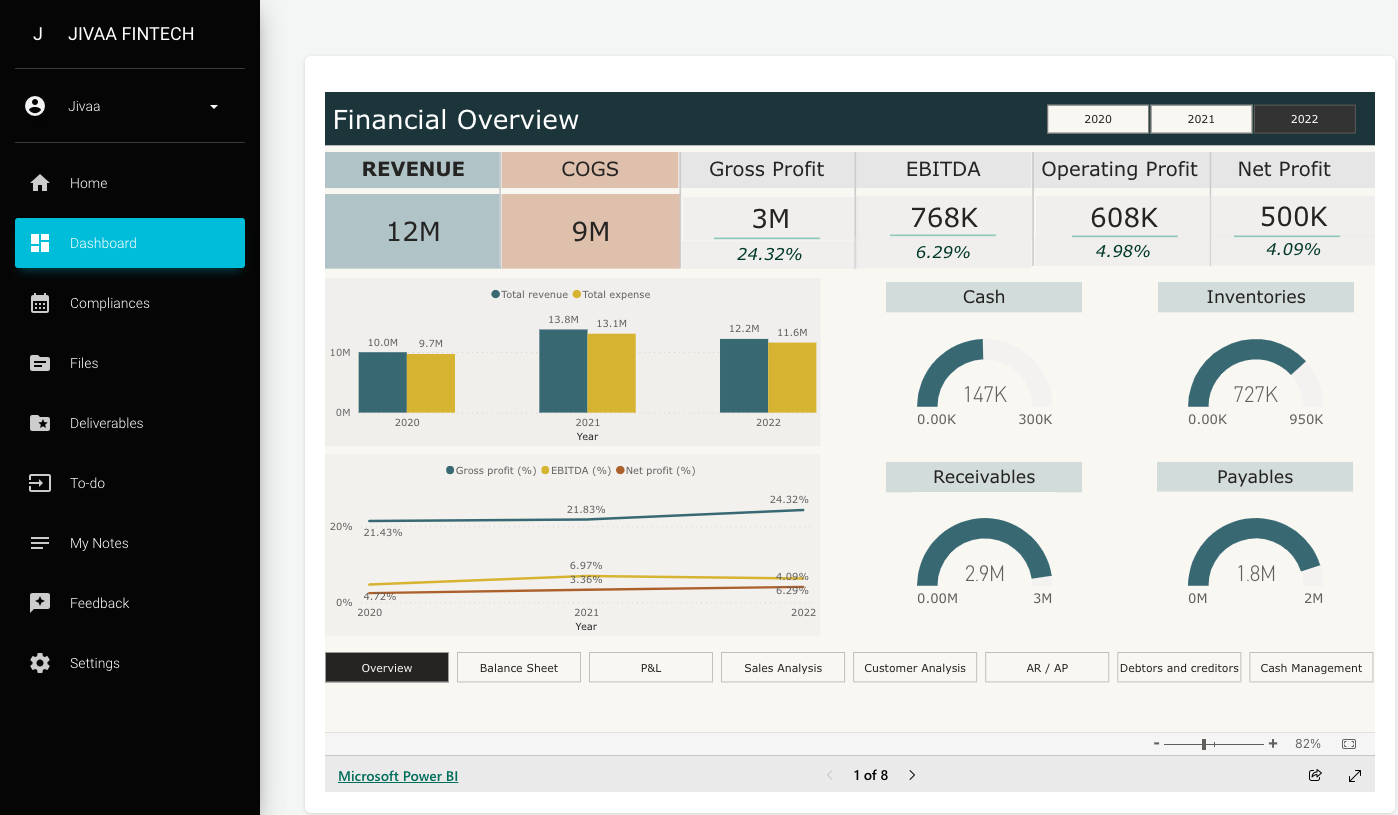
Task: Open the Balance Sheet tab
Action: [x=518, y=667]
